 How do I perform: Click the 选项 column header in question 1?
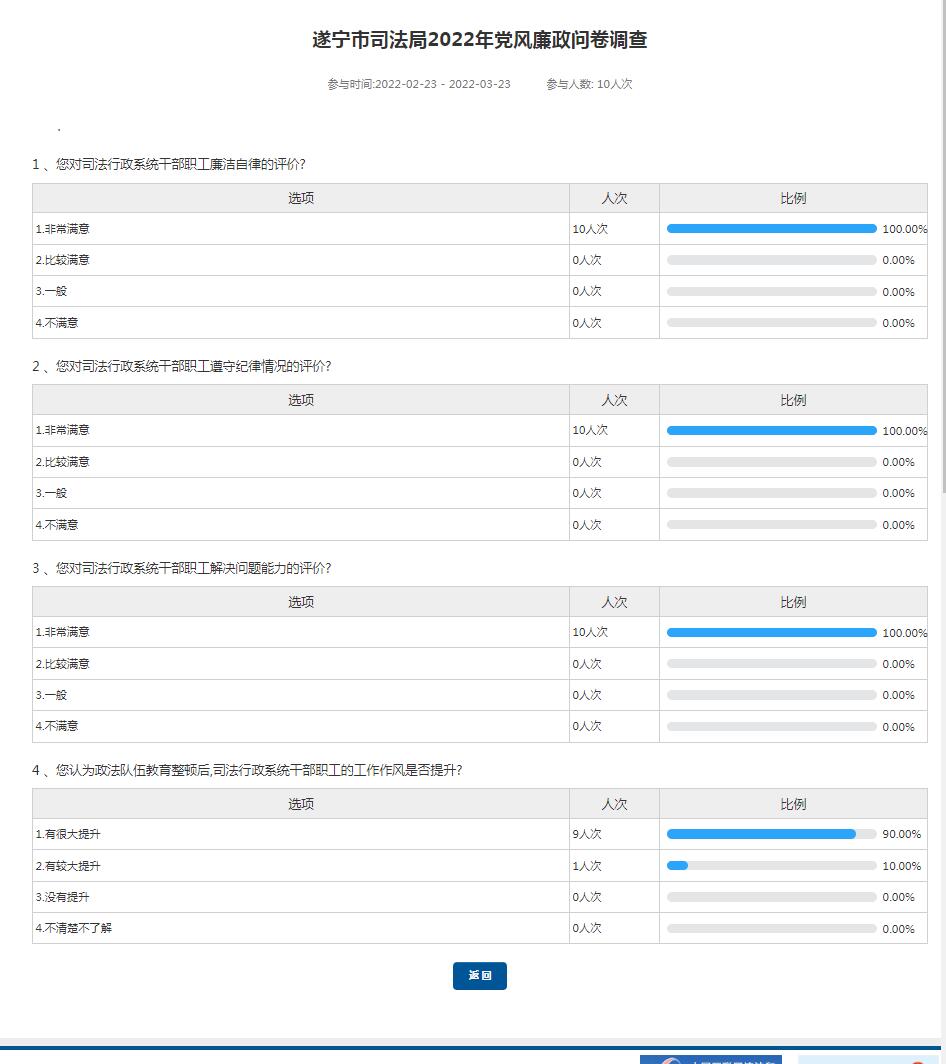[x=301, y=198]
